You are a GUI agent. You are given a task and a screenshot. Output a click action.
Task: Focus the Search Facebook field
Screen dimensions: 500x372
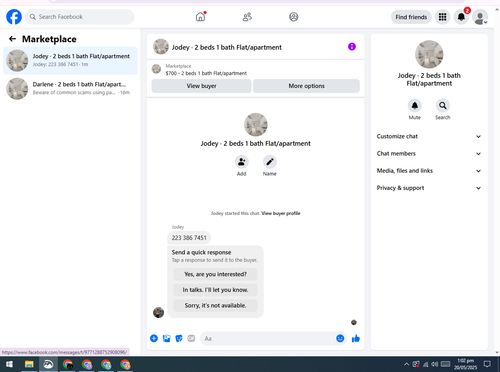80,17
